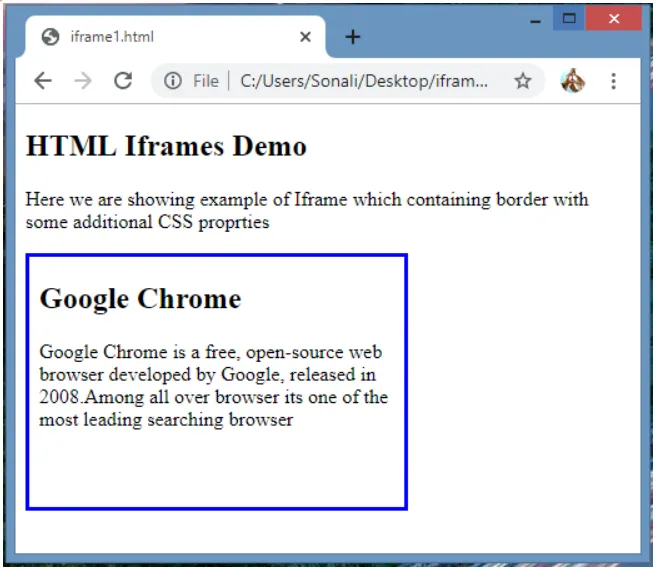Click the forward navigation arrow
The image size is (657, 570).
point(83,80)
